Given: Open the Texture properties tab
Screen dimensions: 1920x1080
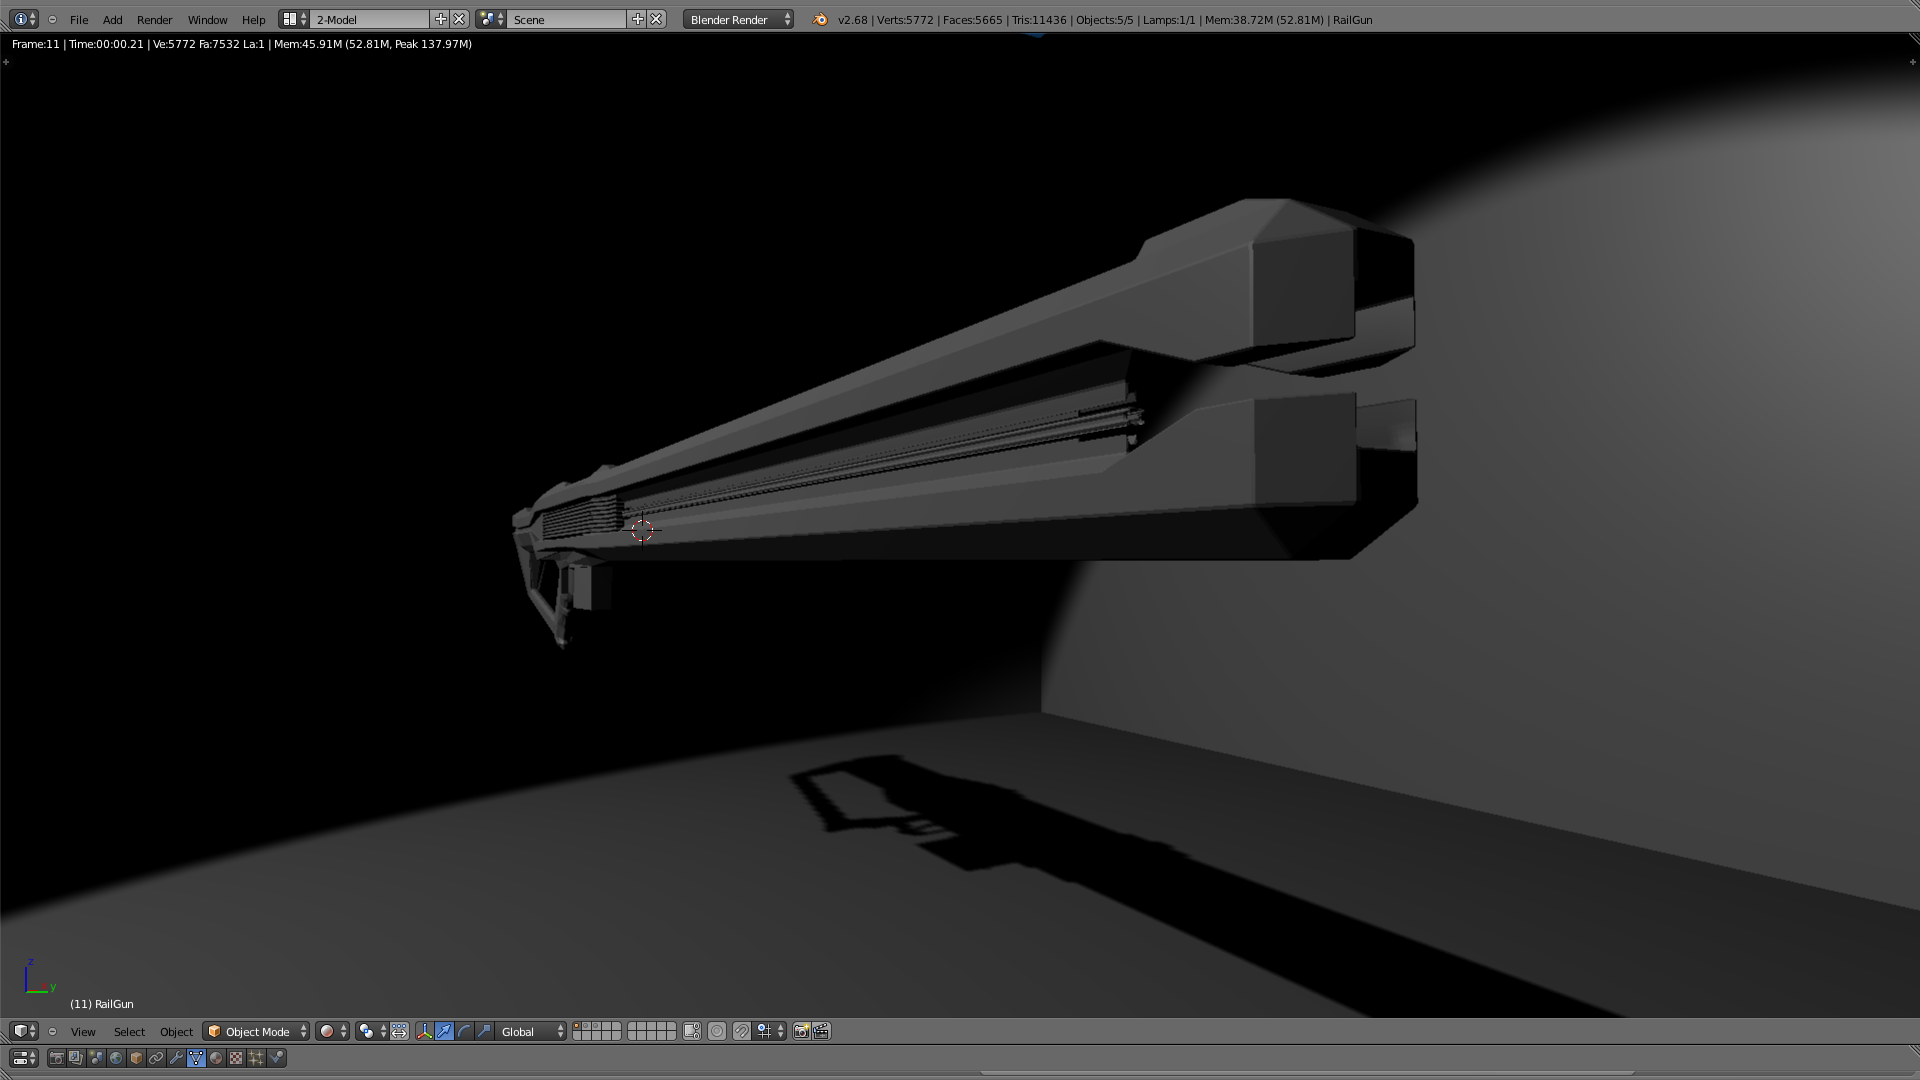Looking at the screenshot, I should 236,1057.
